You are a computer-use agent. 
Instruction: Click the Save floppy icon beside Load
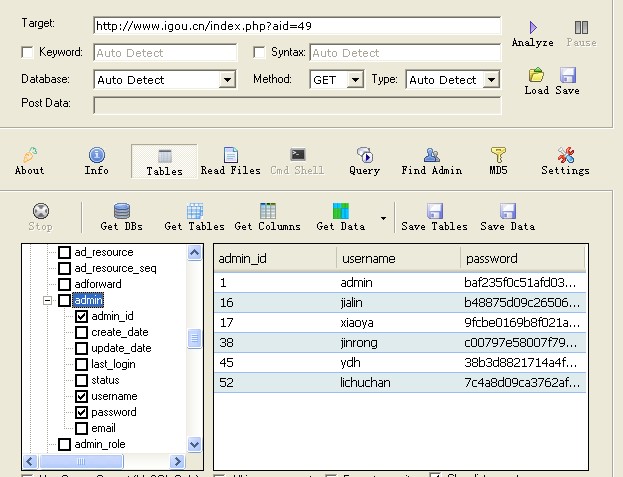(567, 75)
